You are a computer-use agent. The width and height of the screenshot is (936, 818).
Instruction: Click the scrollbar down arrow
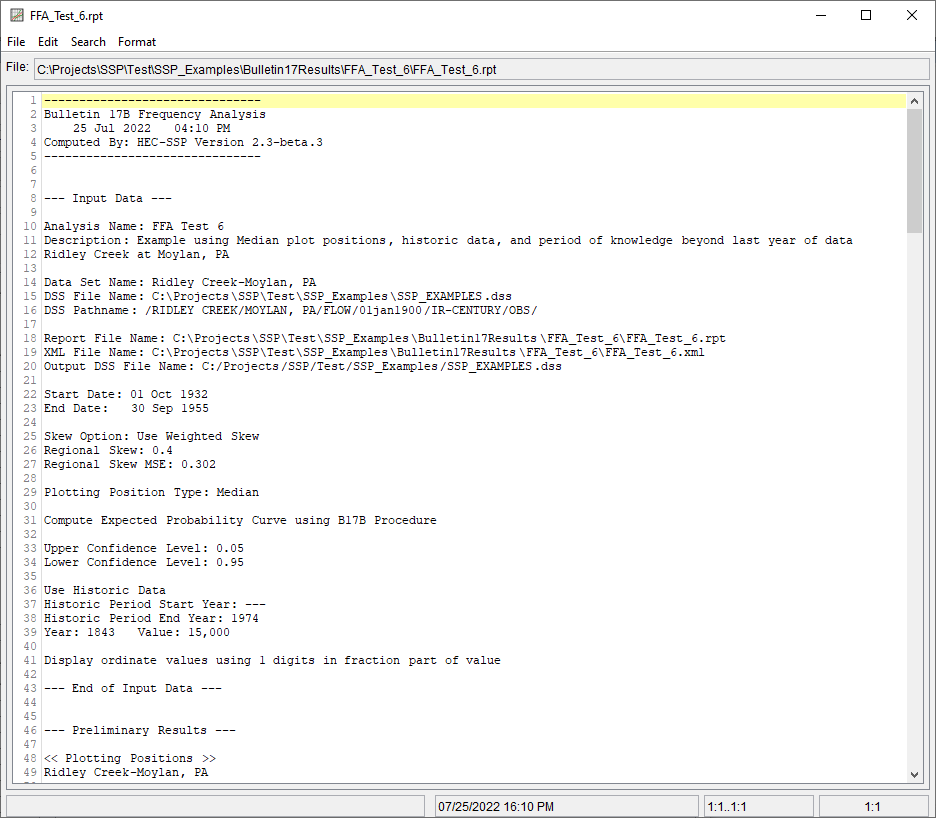click(x=914, y=774)
